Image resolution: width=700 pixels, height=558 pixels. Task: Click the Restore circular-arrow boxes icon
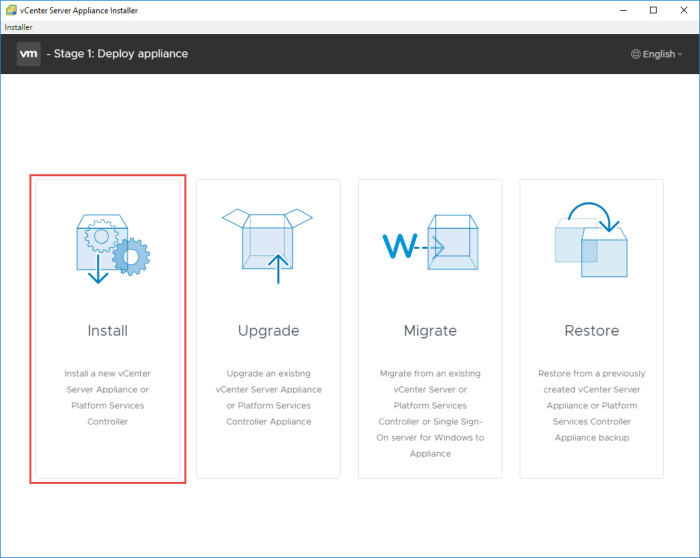[591, 240]
